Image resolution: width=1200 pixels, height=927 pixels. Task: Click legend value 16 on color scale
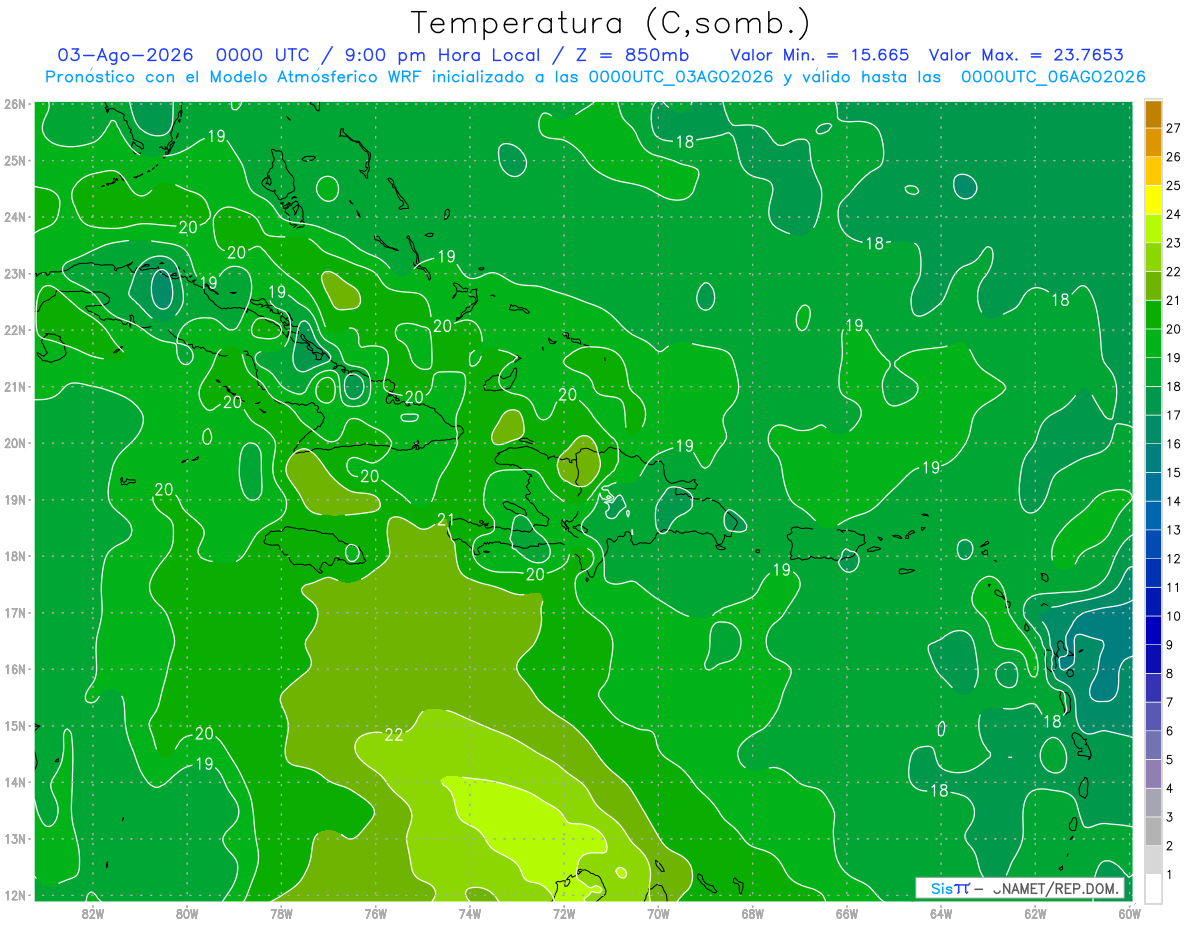tap(1174, 444)
